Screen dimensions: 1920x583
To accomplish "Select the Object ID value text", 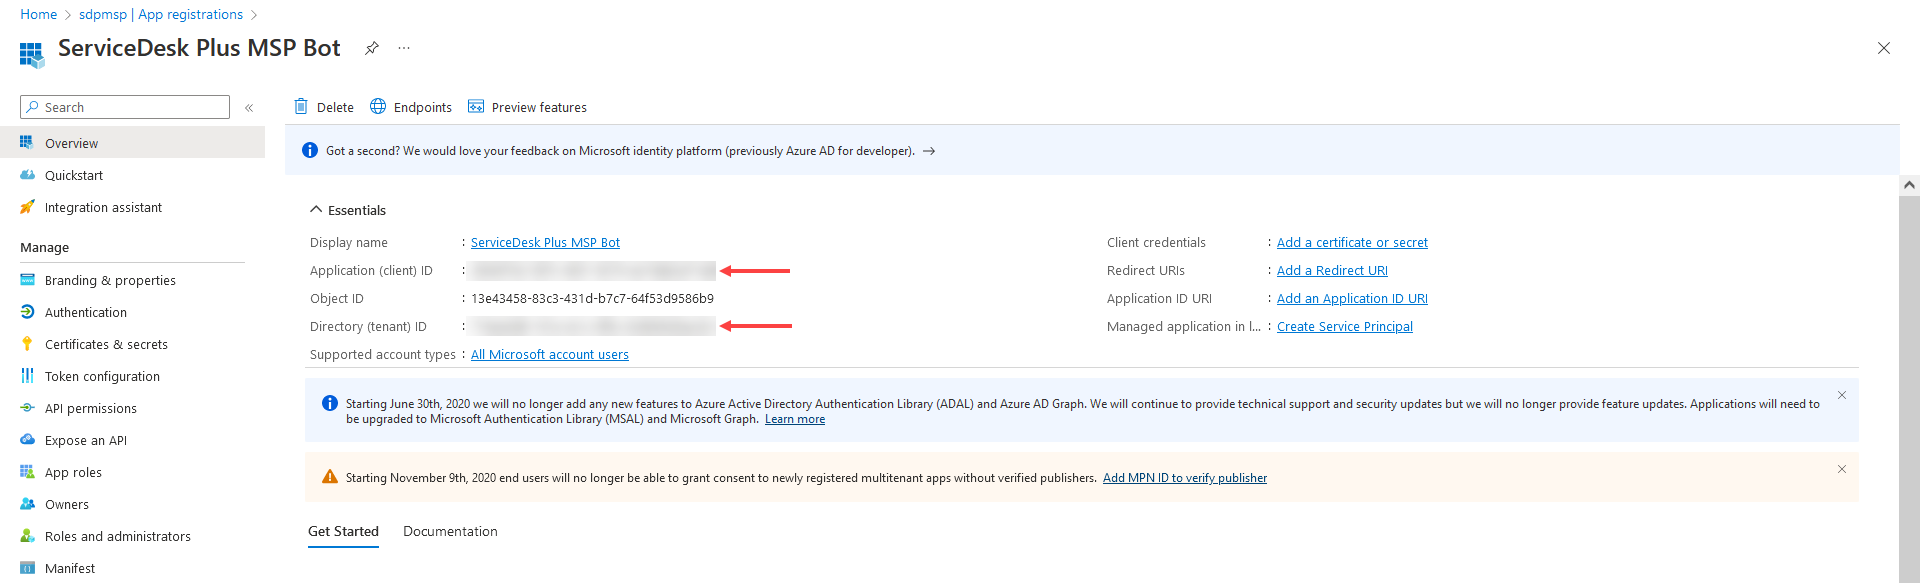I will [592, 298].
